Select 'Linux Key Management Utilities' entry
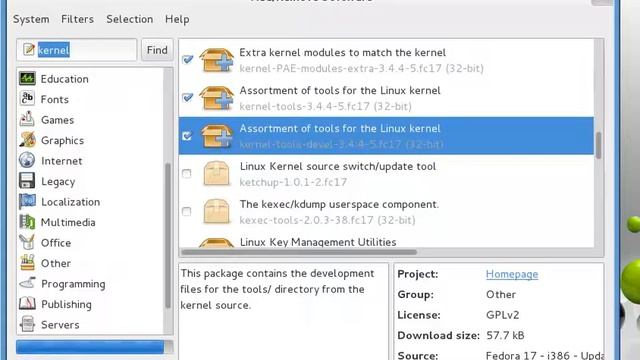Screen dimensions: 640x360 tap(318, 242)
